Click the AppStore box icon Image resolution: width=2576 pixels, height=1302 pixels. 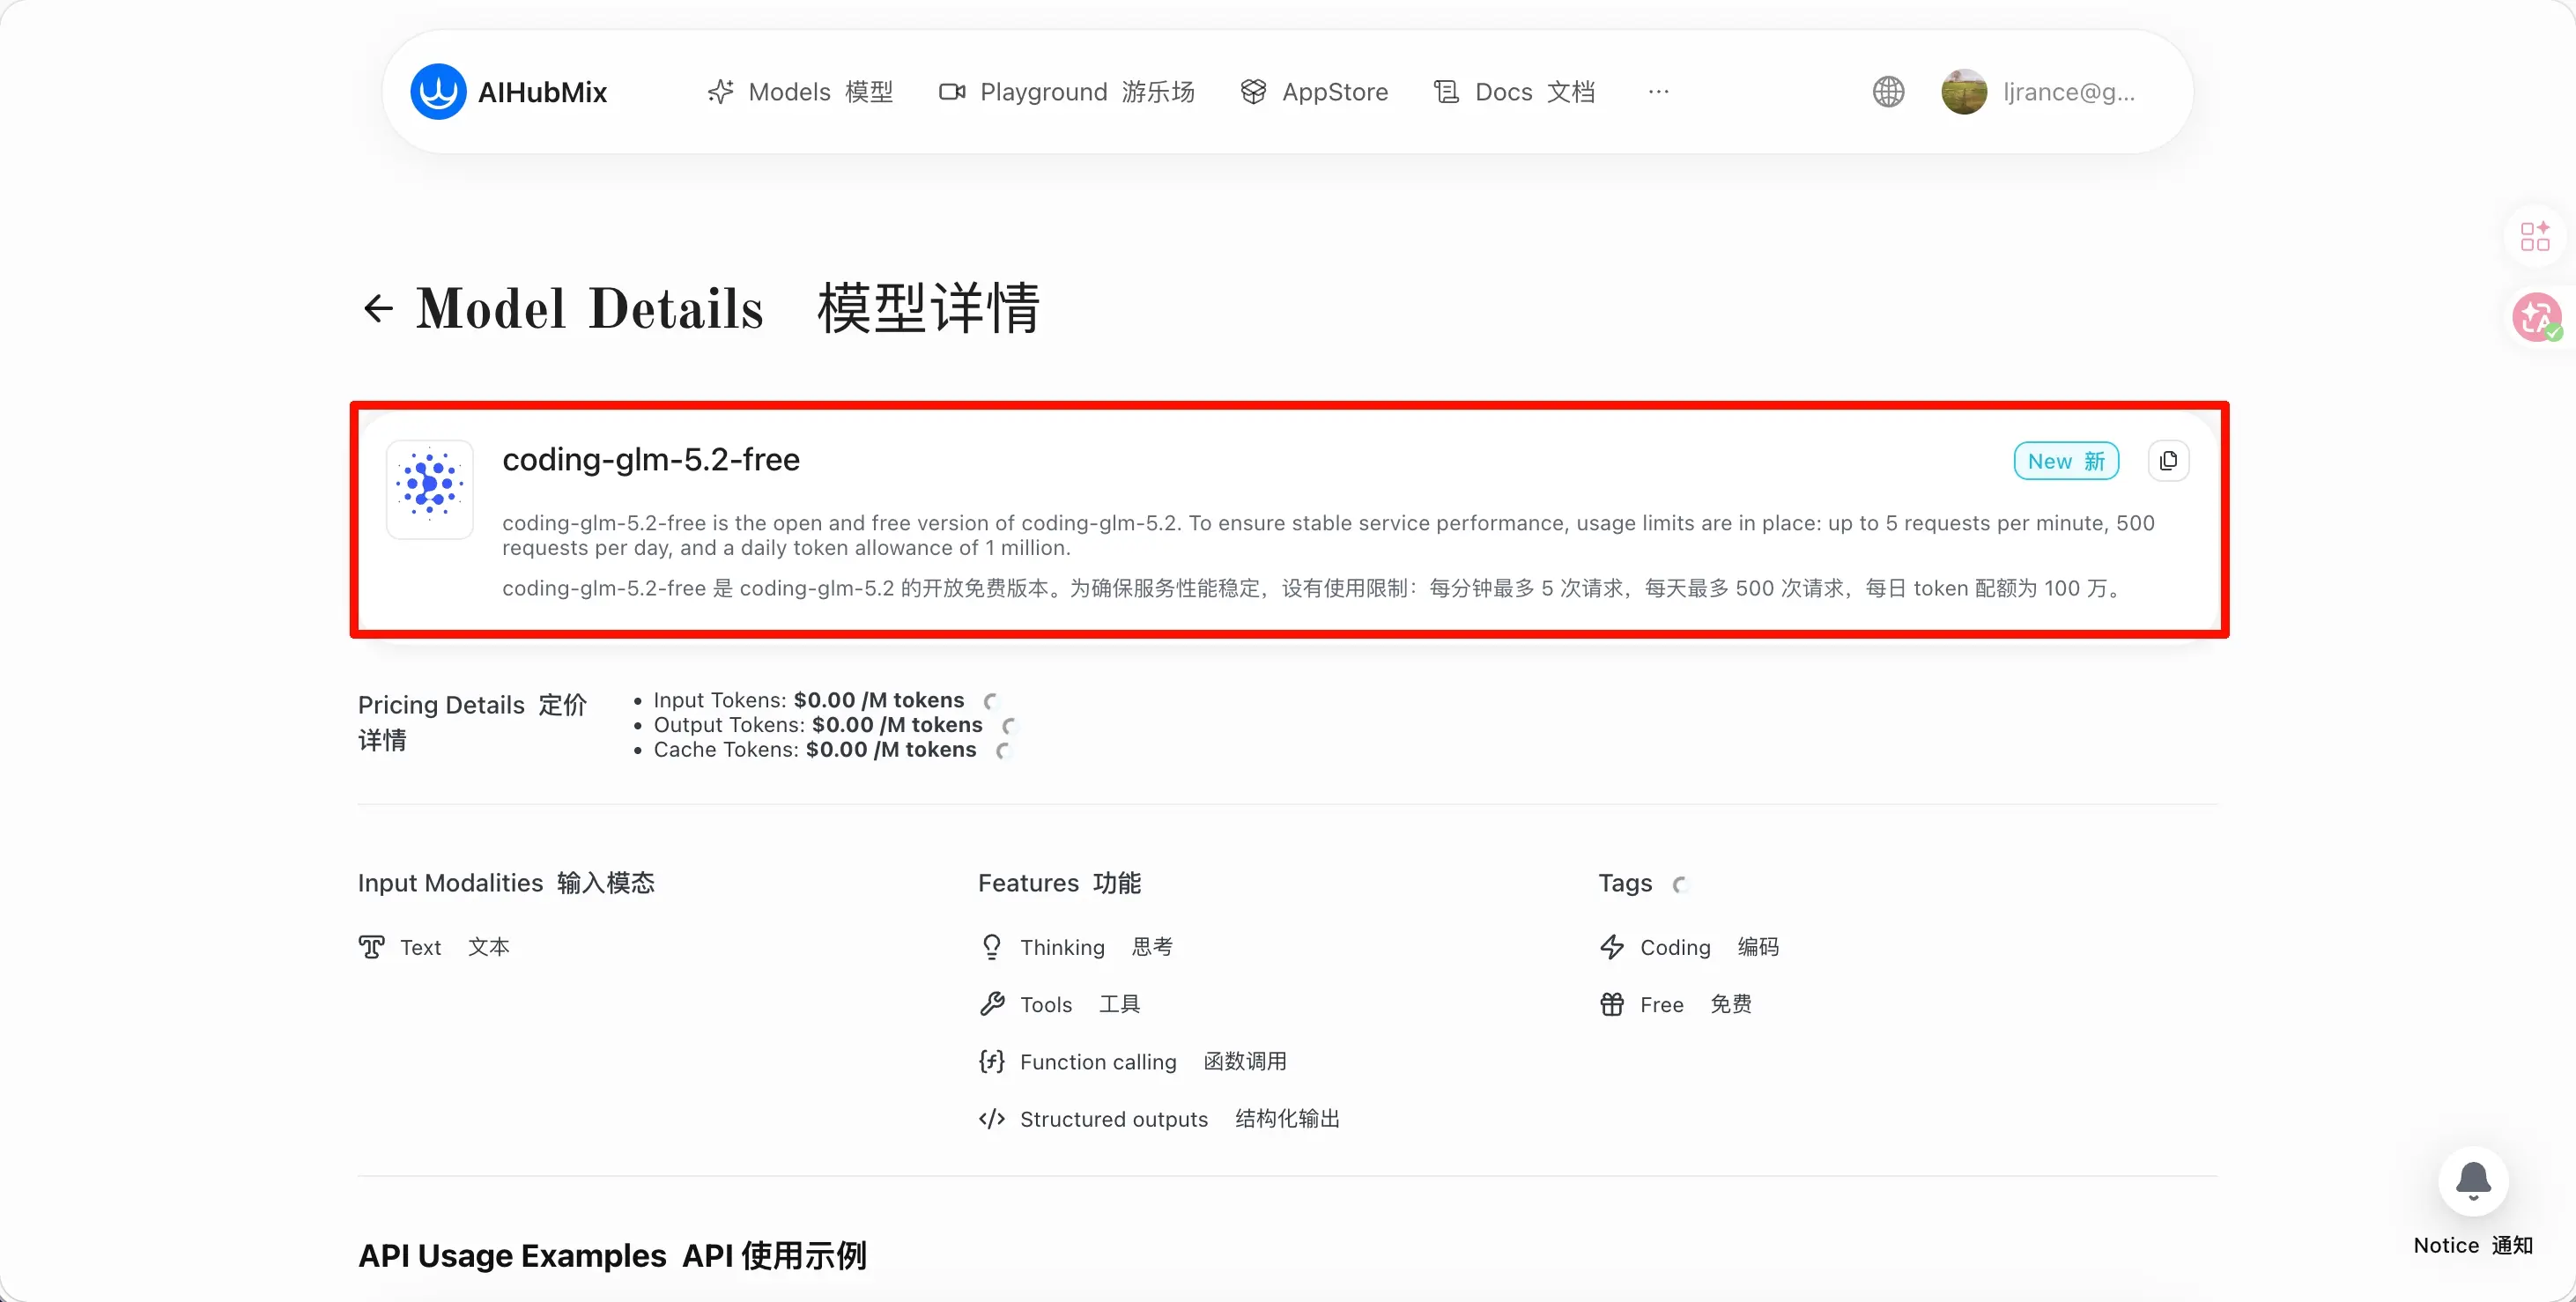[x=1253, y=92]
